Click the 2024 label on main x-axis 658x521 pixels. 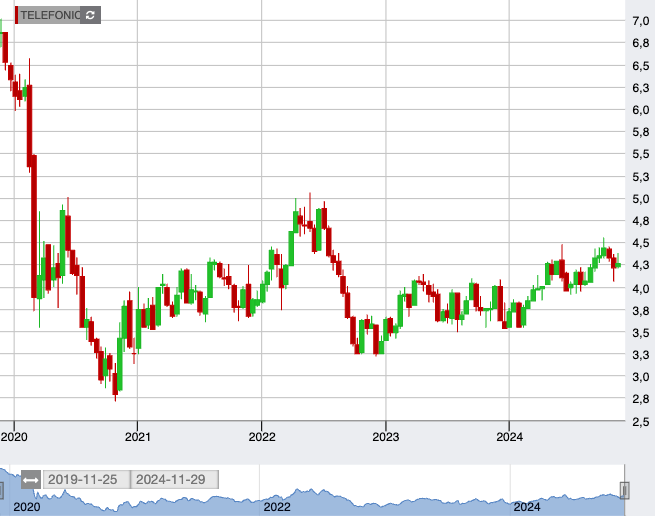tap(509, 437)
